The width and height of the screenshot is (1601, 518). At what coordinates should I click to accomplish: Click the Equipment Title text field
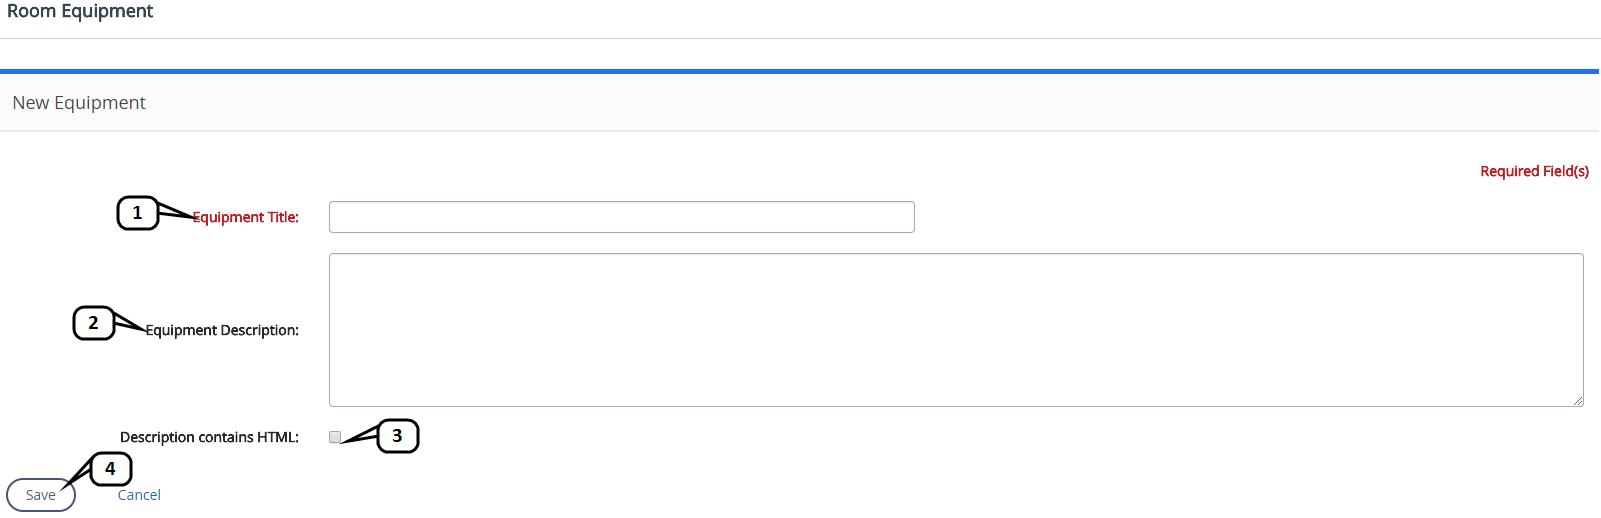pyautogui.click(x=621, y=217)
